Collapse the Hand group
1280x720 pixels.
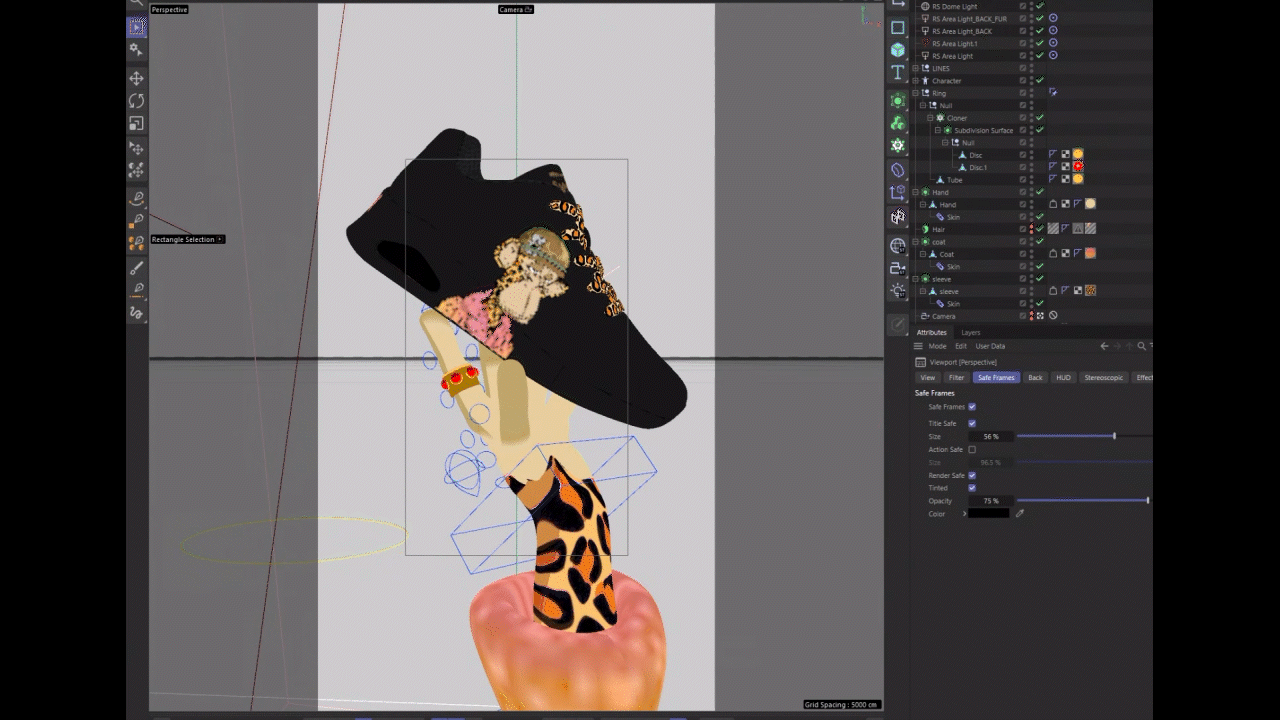click(915, 192)
